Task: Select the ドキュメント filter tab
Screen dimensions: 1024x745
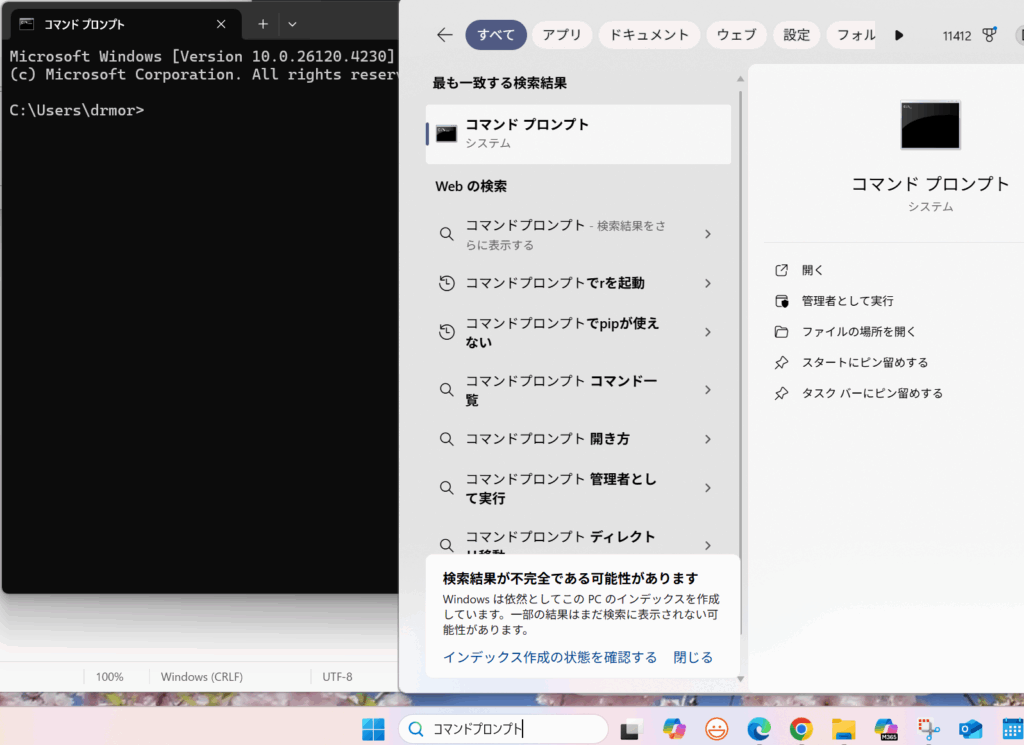Action: click(x=648, y=35)
